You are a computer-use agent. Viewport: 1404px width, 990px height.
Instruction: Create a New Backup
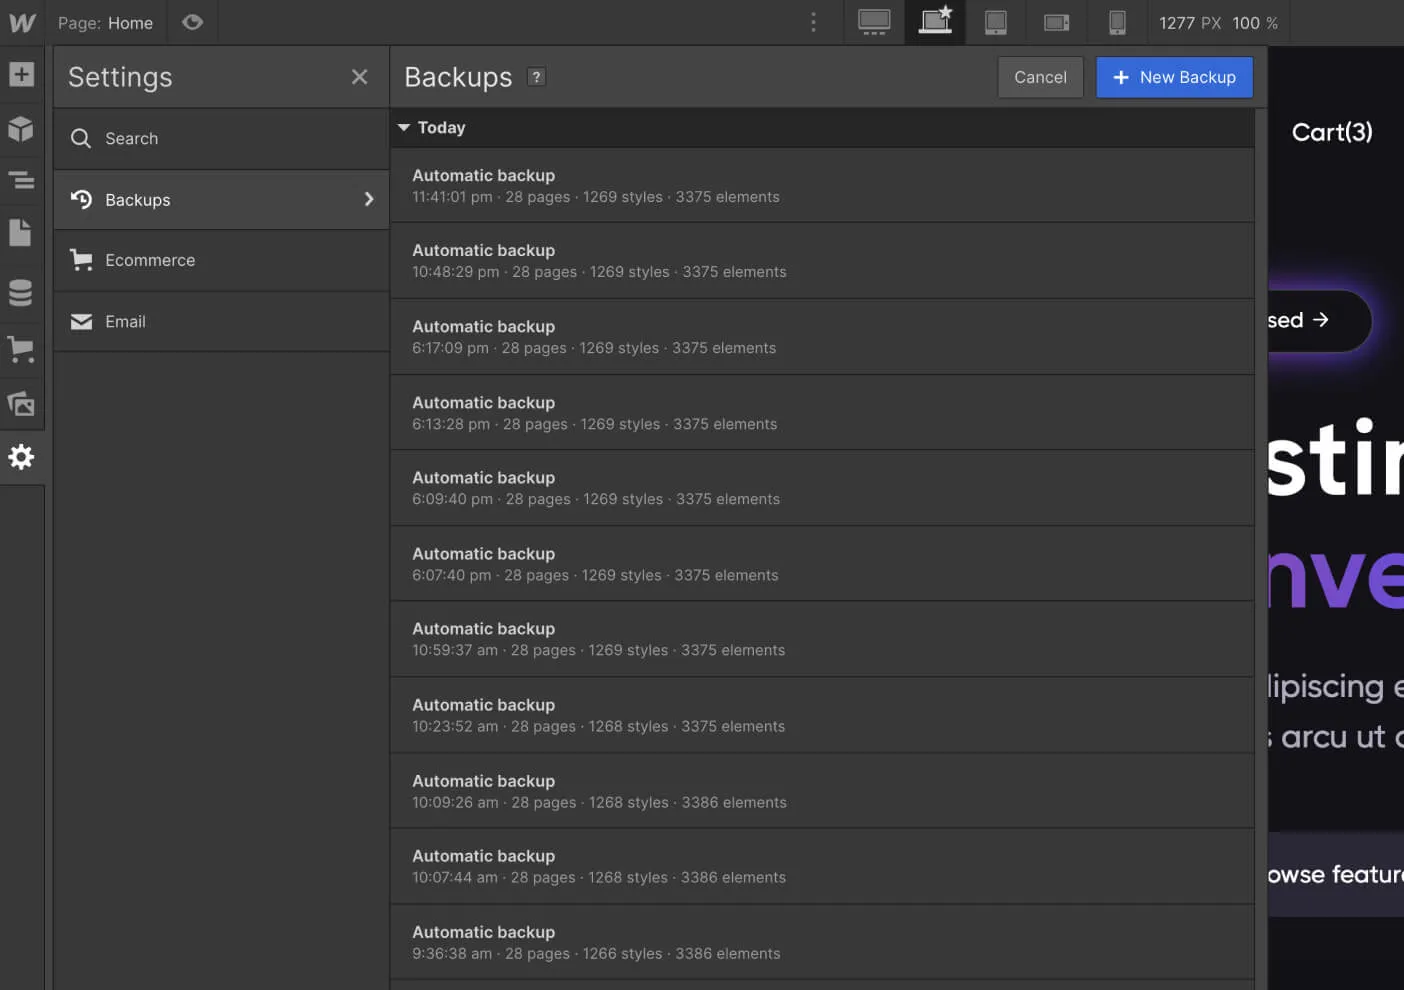pos(1174,77)
